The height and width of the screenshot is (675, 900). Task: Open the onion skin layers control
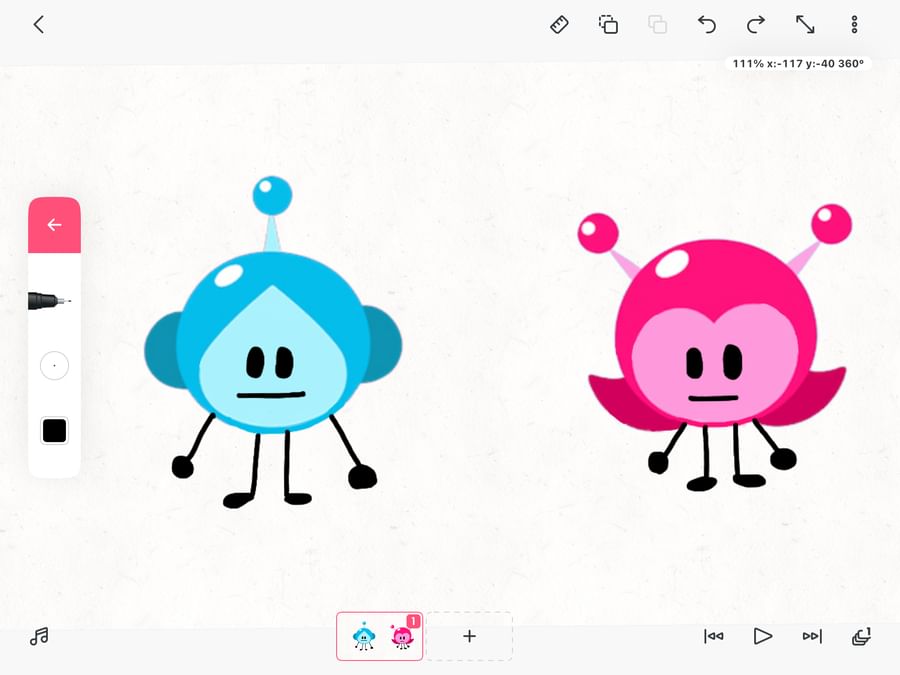(x=859, y=636)
